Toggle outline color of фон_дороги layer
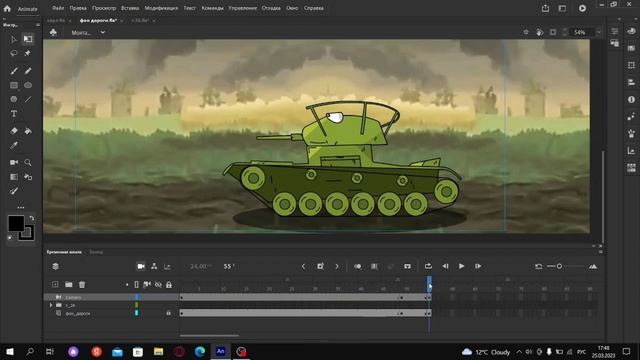 [137, 313]
